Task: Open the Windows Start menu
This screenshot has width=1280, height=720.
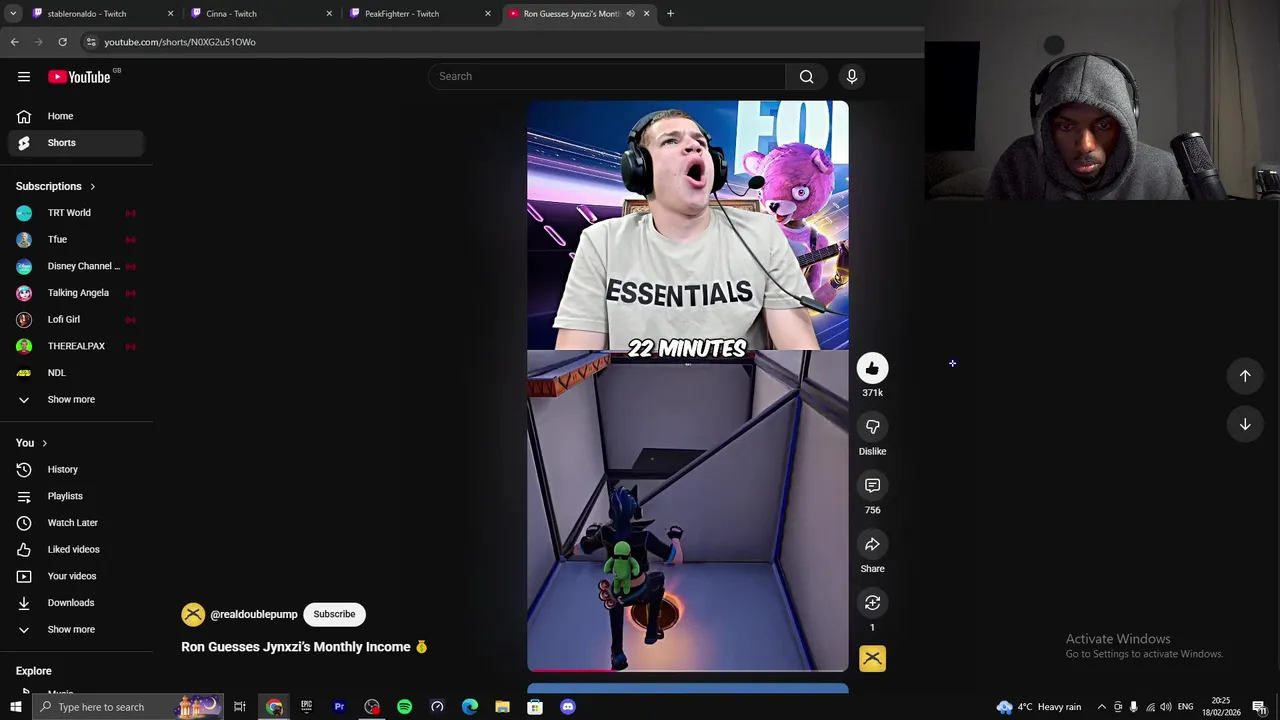Action: pyautogui.click(x=15, y=707)
